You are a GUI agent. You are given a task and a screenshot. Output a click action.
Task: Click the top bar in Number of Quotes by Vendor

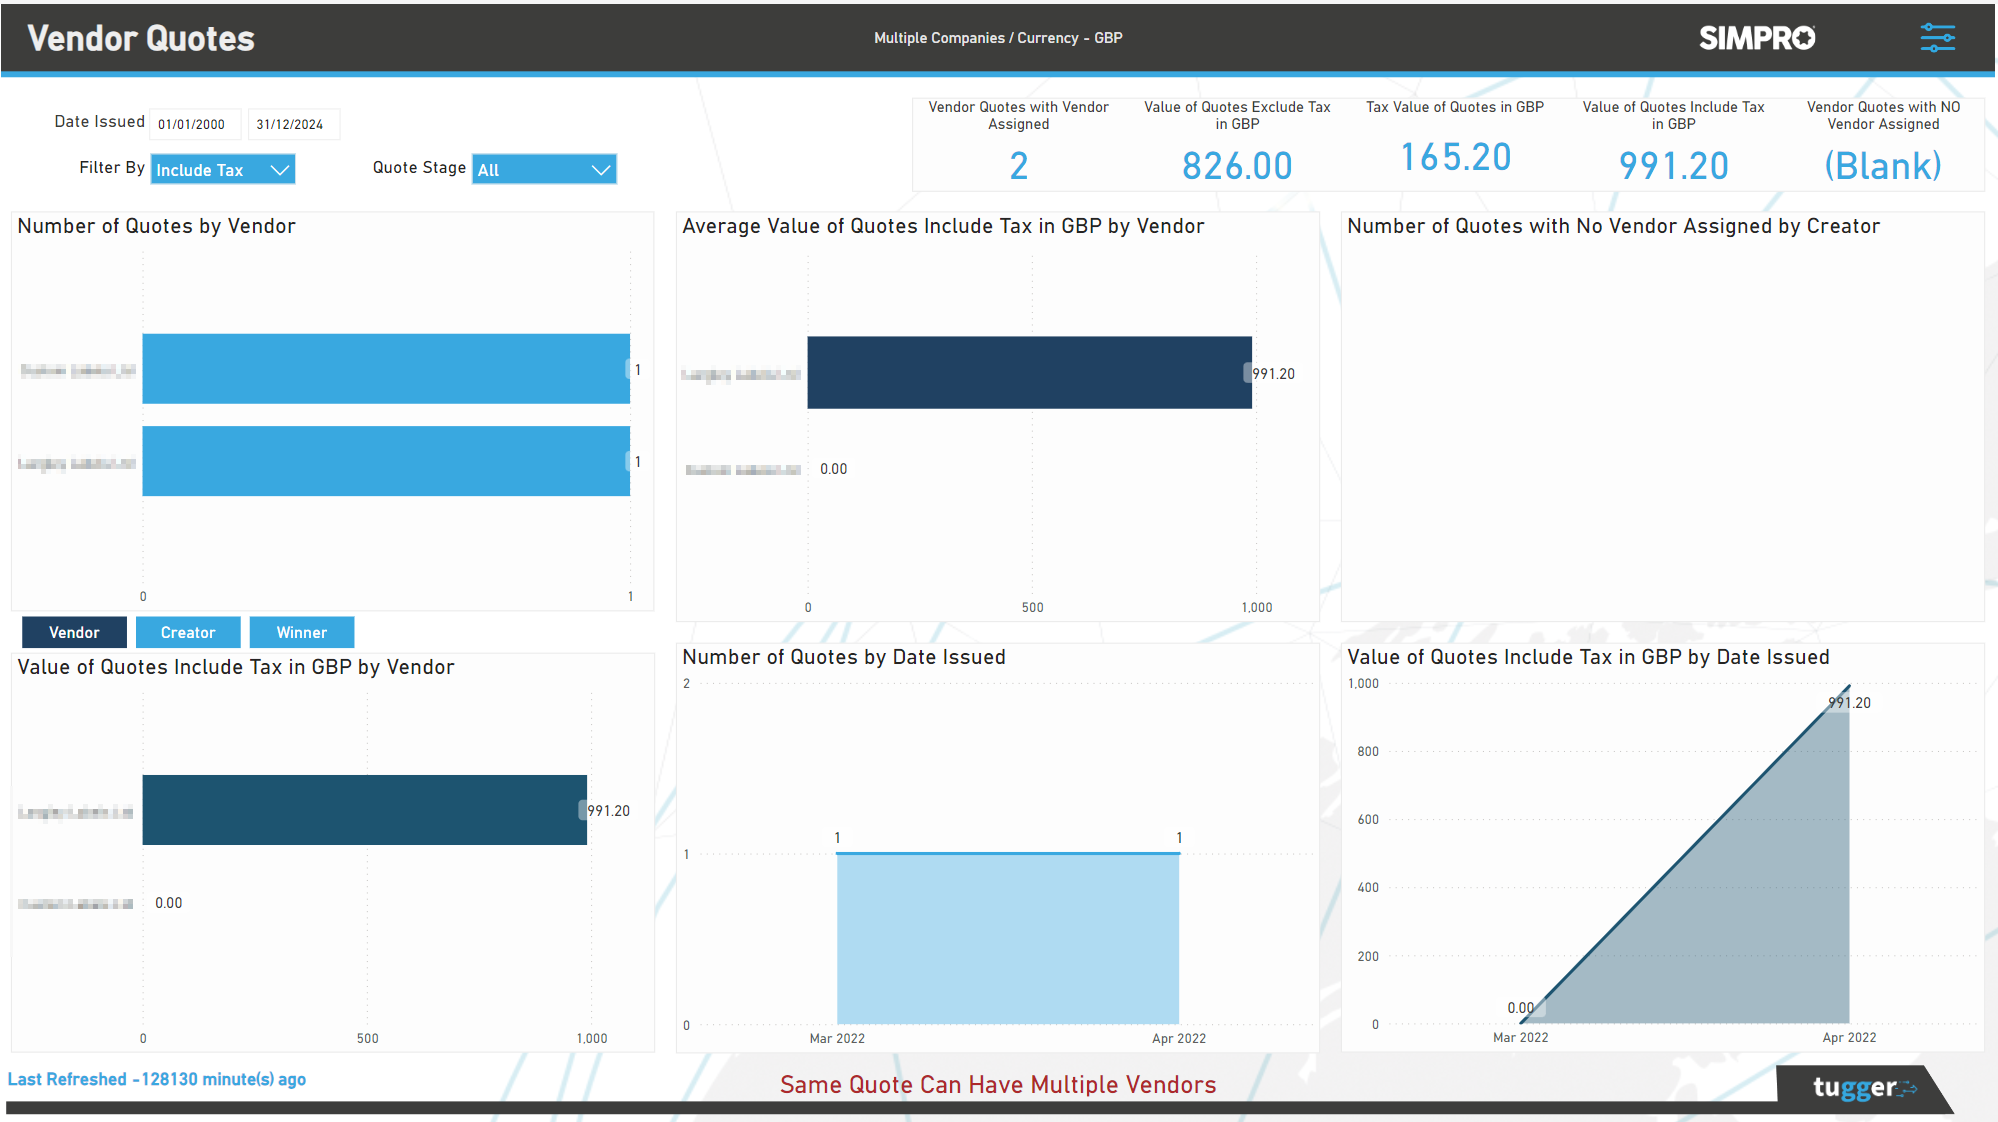click(x=386, y=368)
